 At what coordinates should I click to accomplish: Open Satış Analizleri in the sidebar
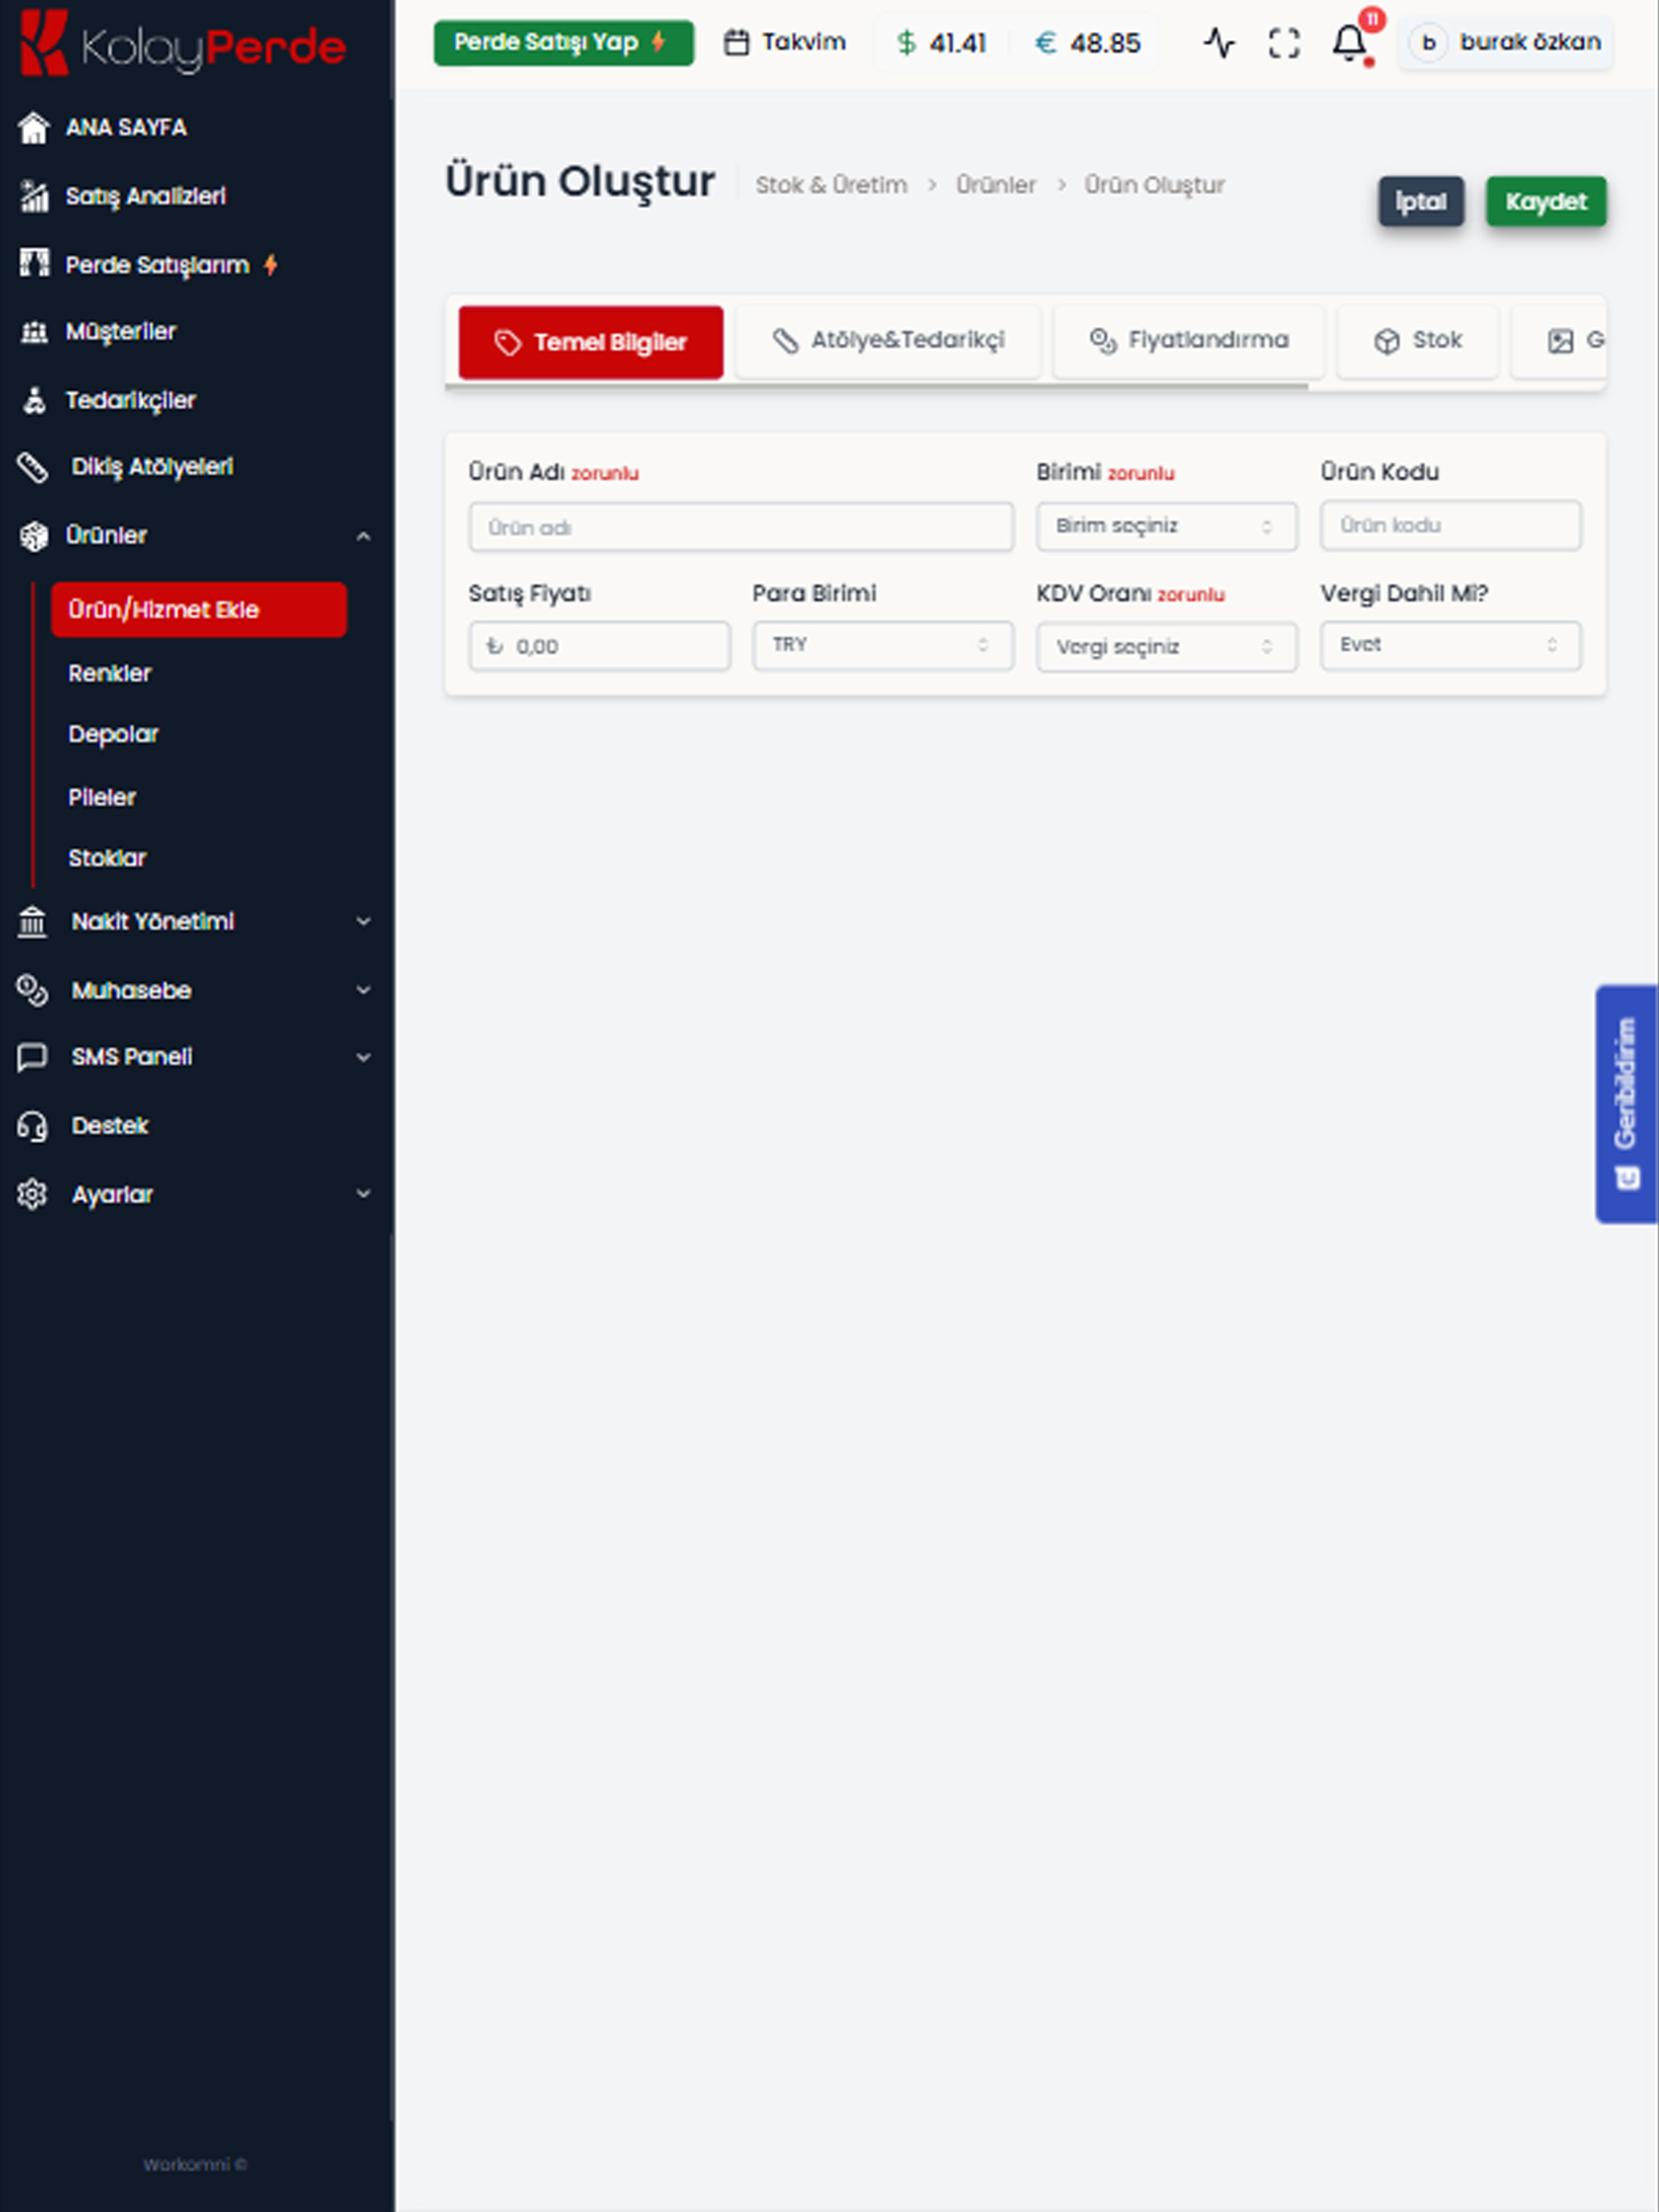click(x=145, y=197)
